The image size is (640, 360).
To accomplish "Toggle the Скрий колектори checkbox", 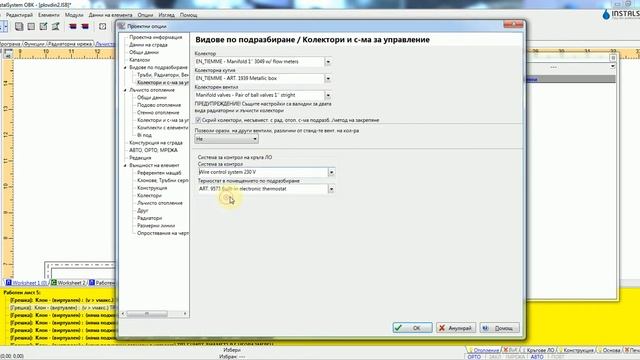I will [x=198, y=120].
